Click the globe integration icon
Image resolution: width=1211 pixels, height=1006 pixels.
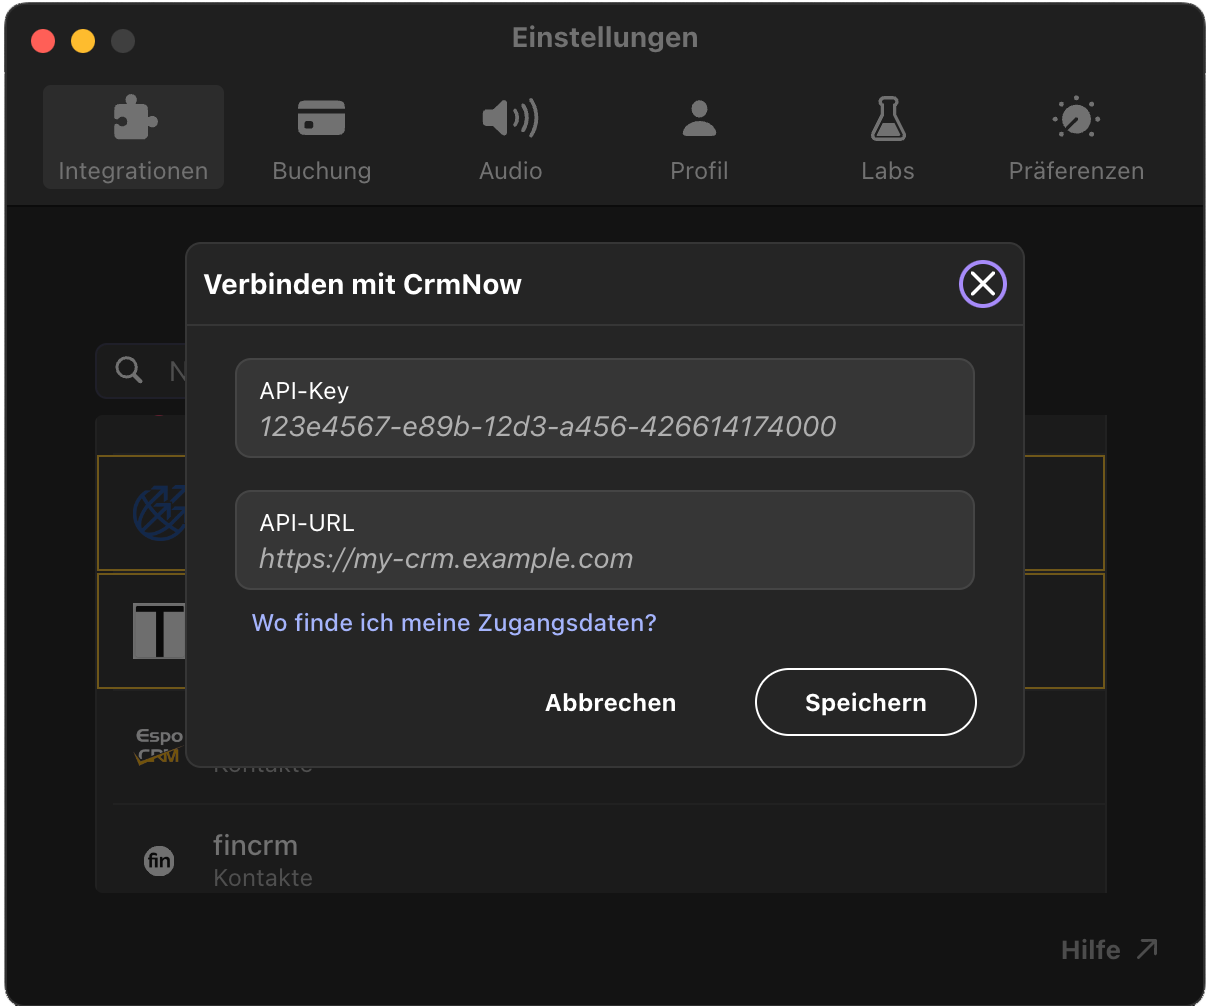tap(160, 512)
